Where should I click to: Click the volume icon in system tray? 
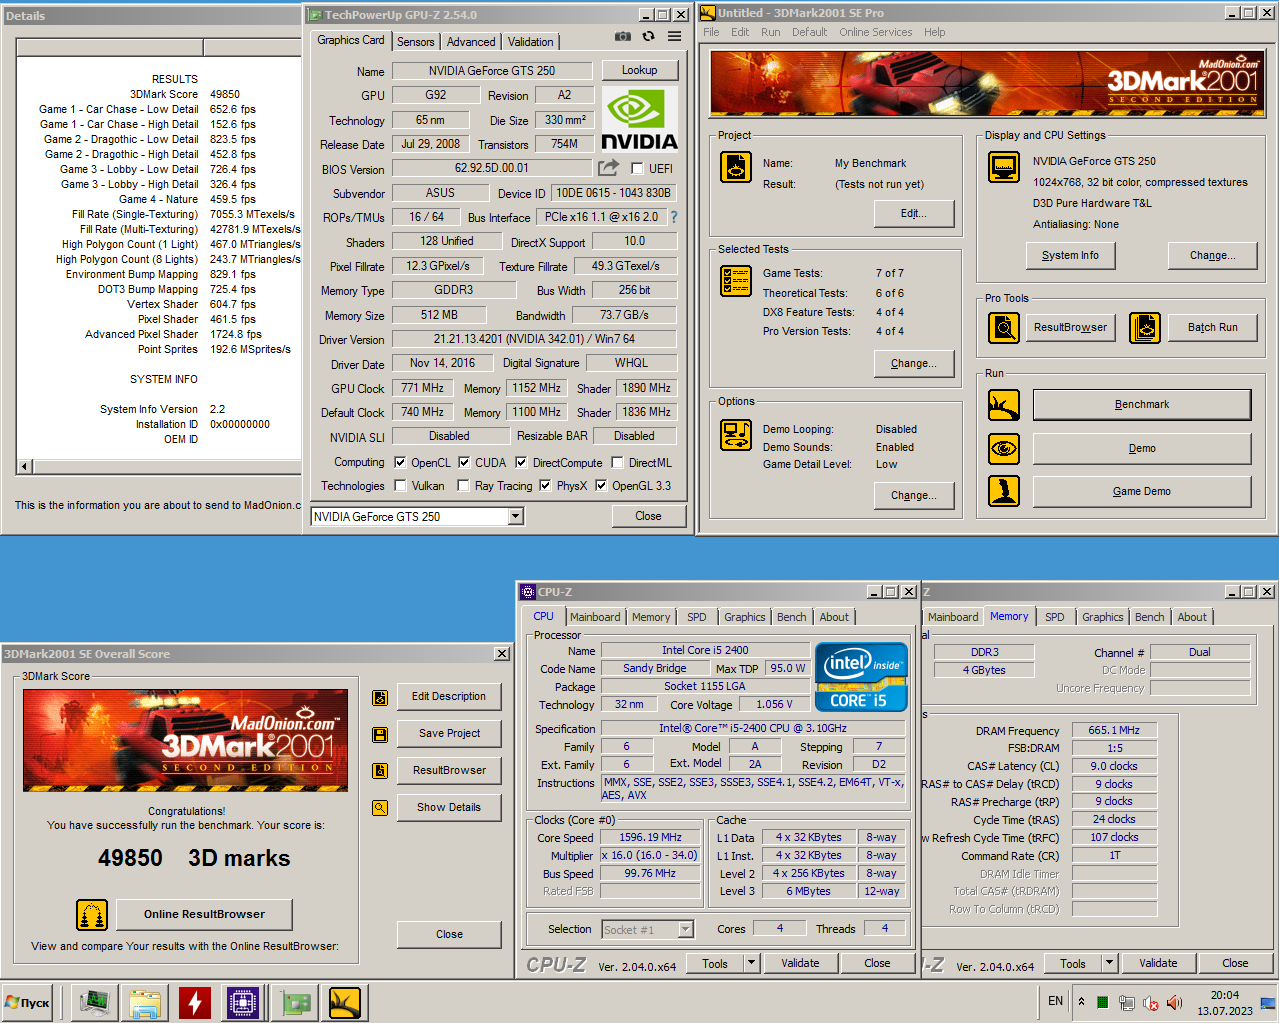point(1174,1002)
